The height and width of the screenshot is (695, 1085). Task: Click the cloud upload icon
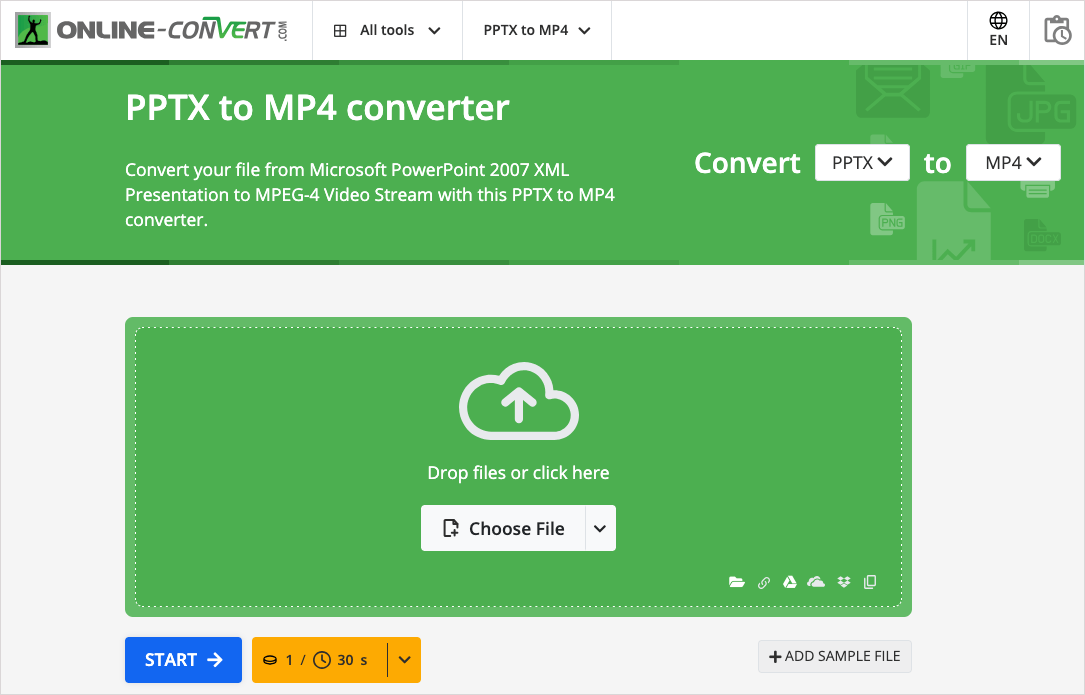pos(519,401)
